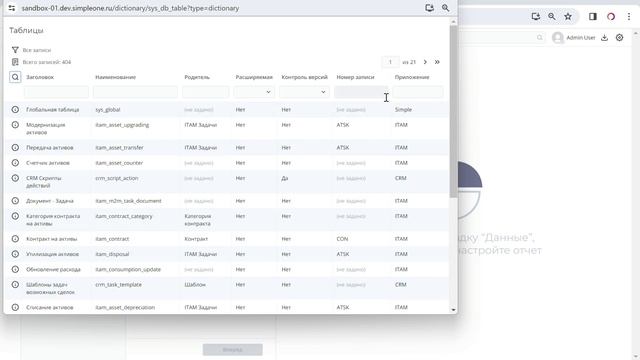640x360 pixels.
Task: Open browser three-dot menu
Action: tap(629, 16)
